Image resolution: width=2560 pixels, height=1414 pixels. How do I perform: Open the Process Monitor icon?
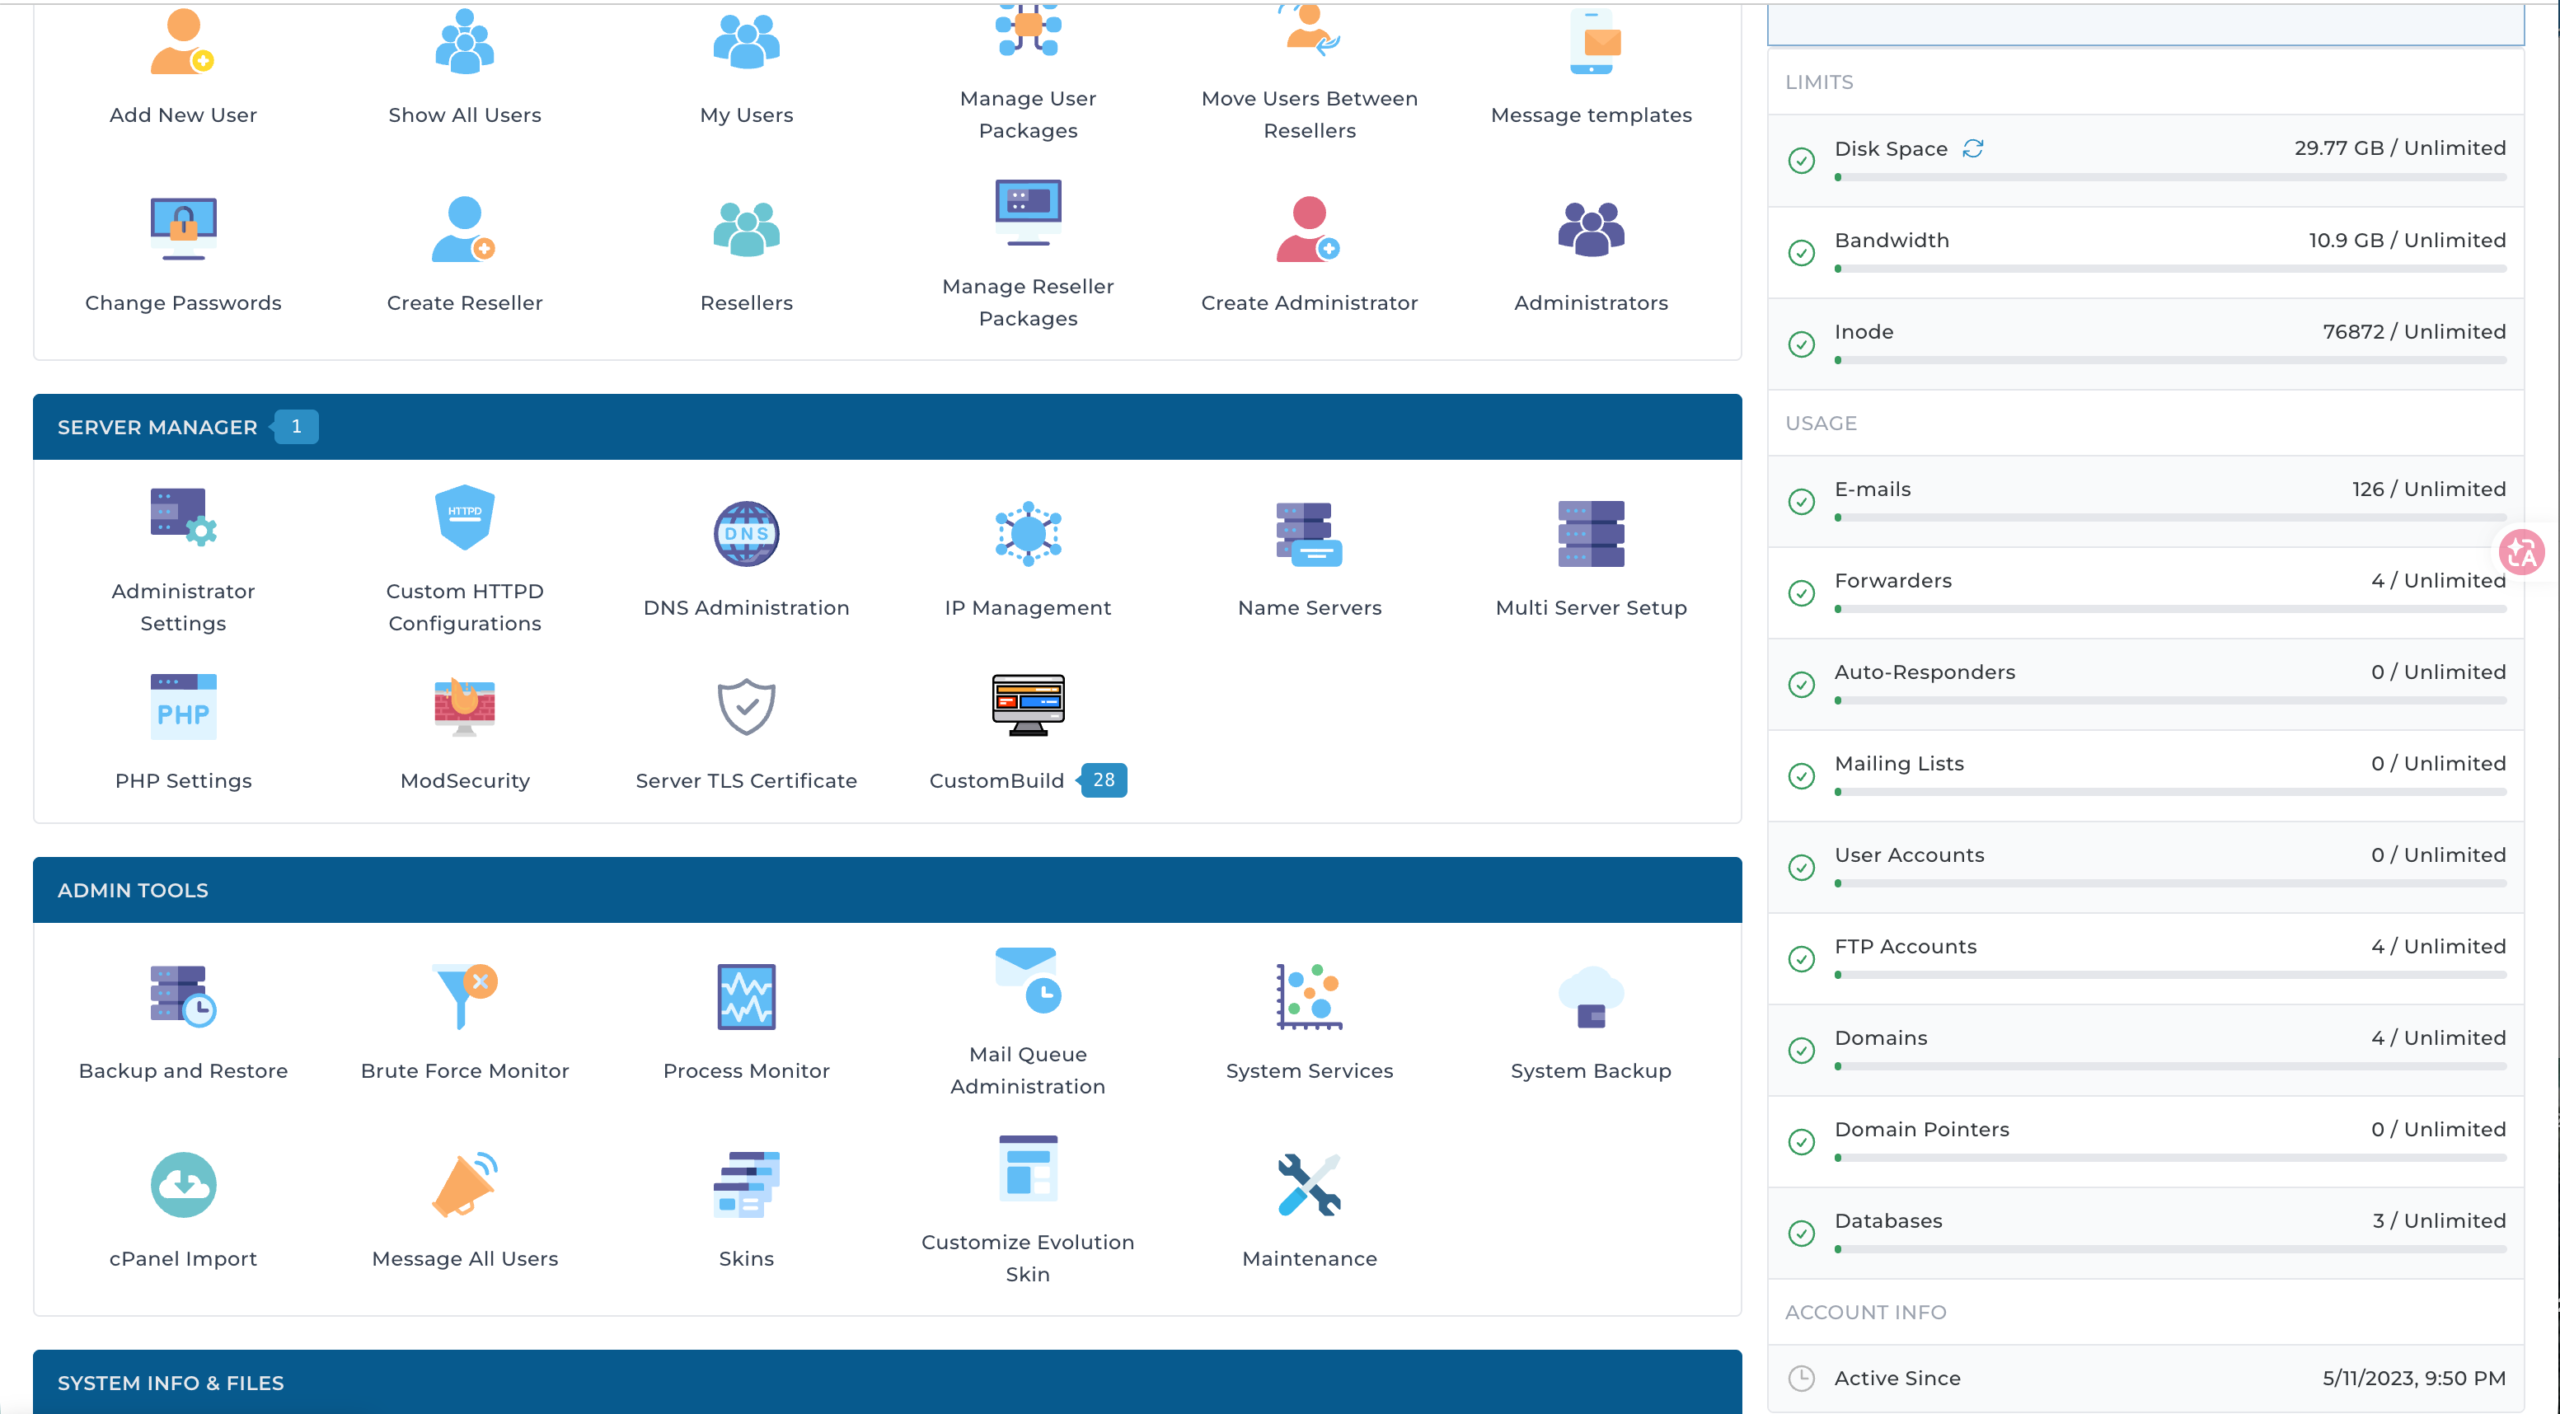click(x=746, y=996)
